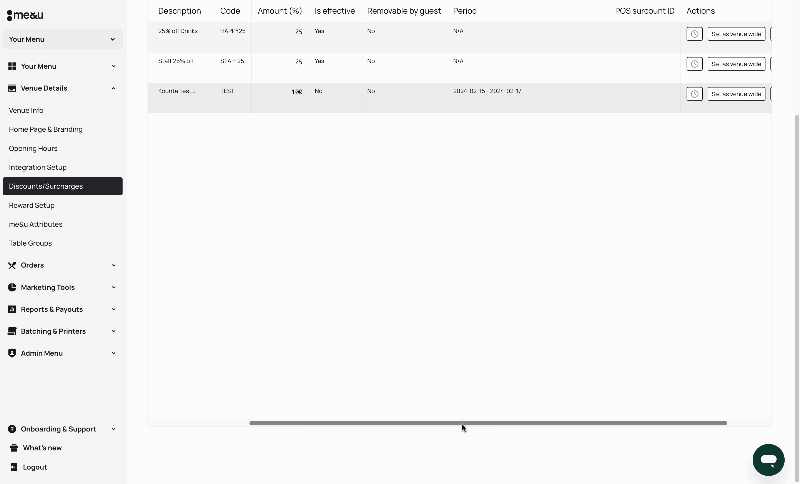
Task: Expand Onboarding & Support chevron
Action: 113,429
